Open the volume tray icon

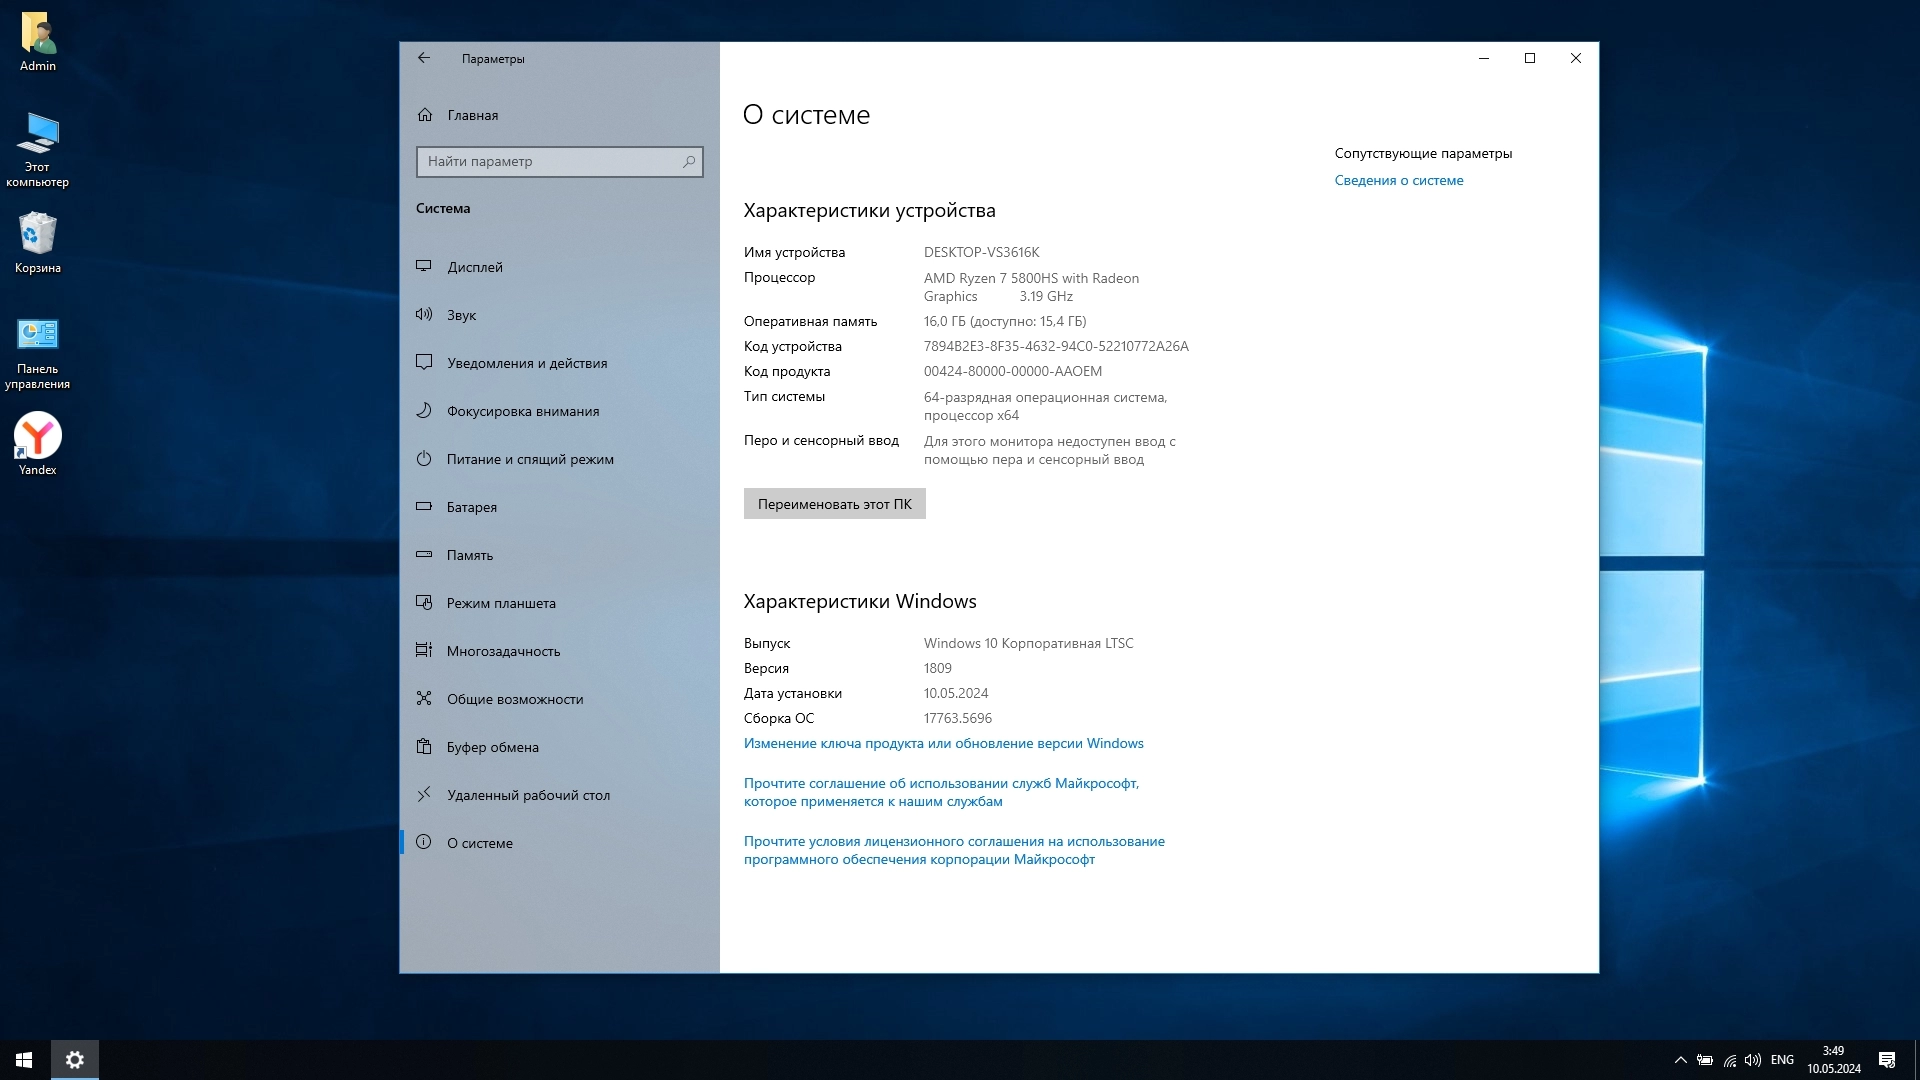tap(1753, 1060)
